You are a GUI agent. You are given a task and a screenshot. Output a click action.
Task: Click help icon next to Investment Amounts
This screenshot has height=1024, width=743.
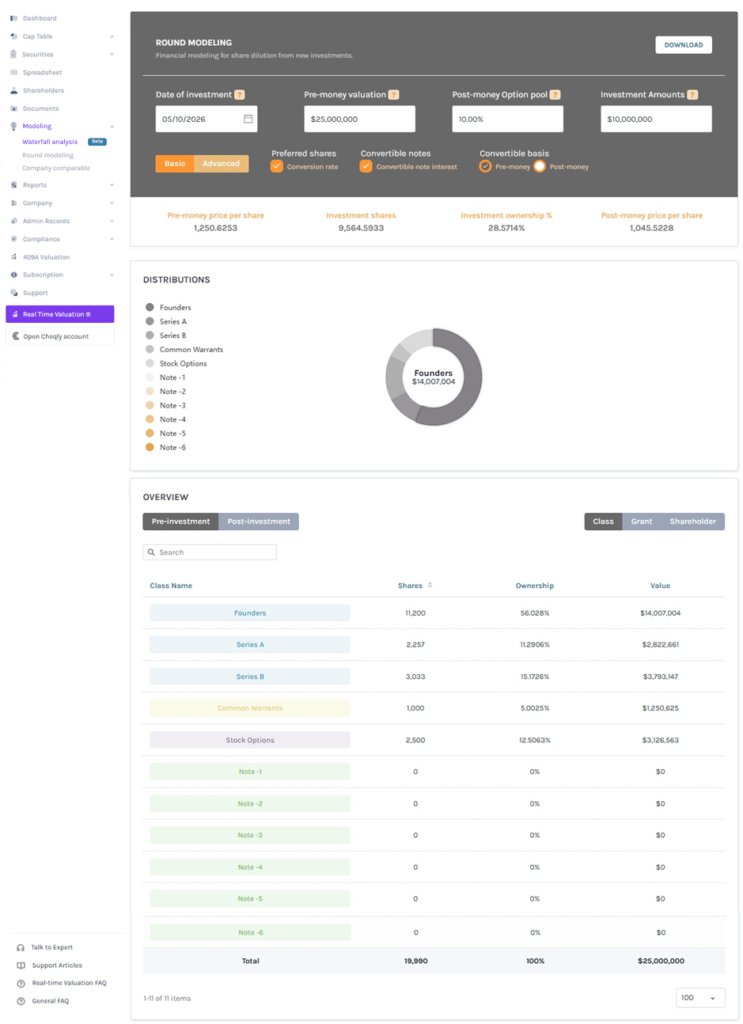pyautogui.click(x=692, y=95)
